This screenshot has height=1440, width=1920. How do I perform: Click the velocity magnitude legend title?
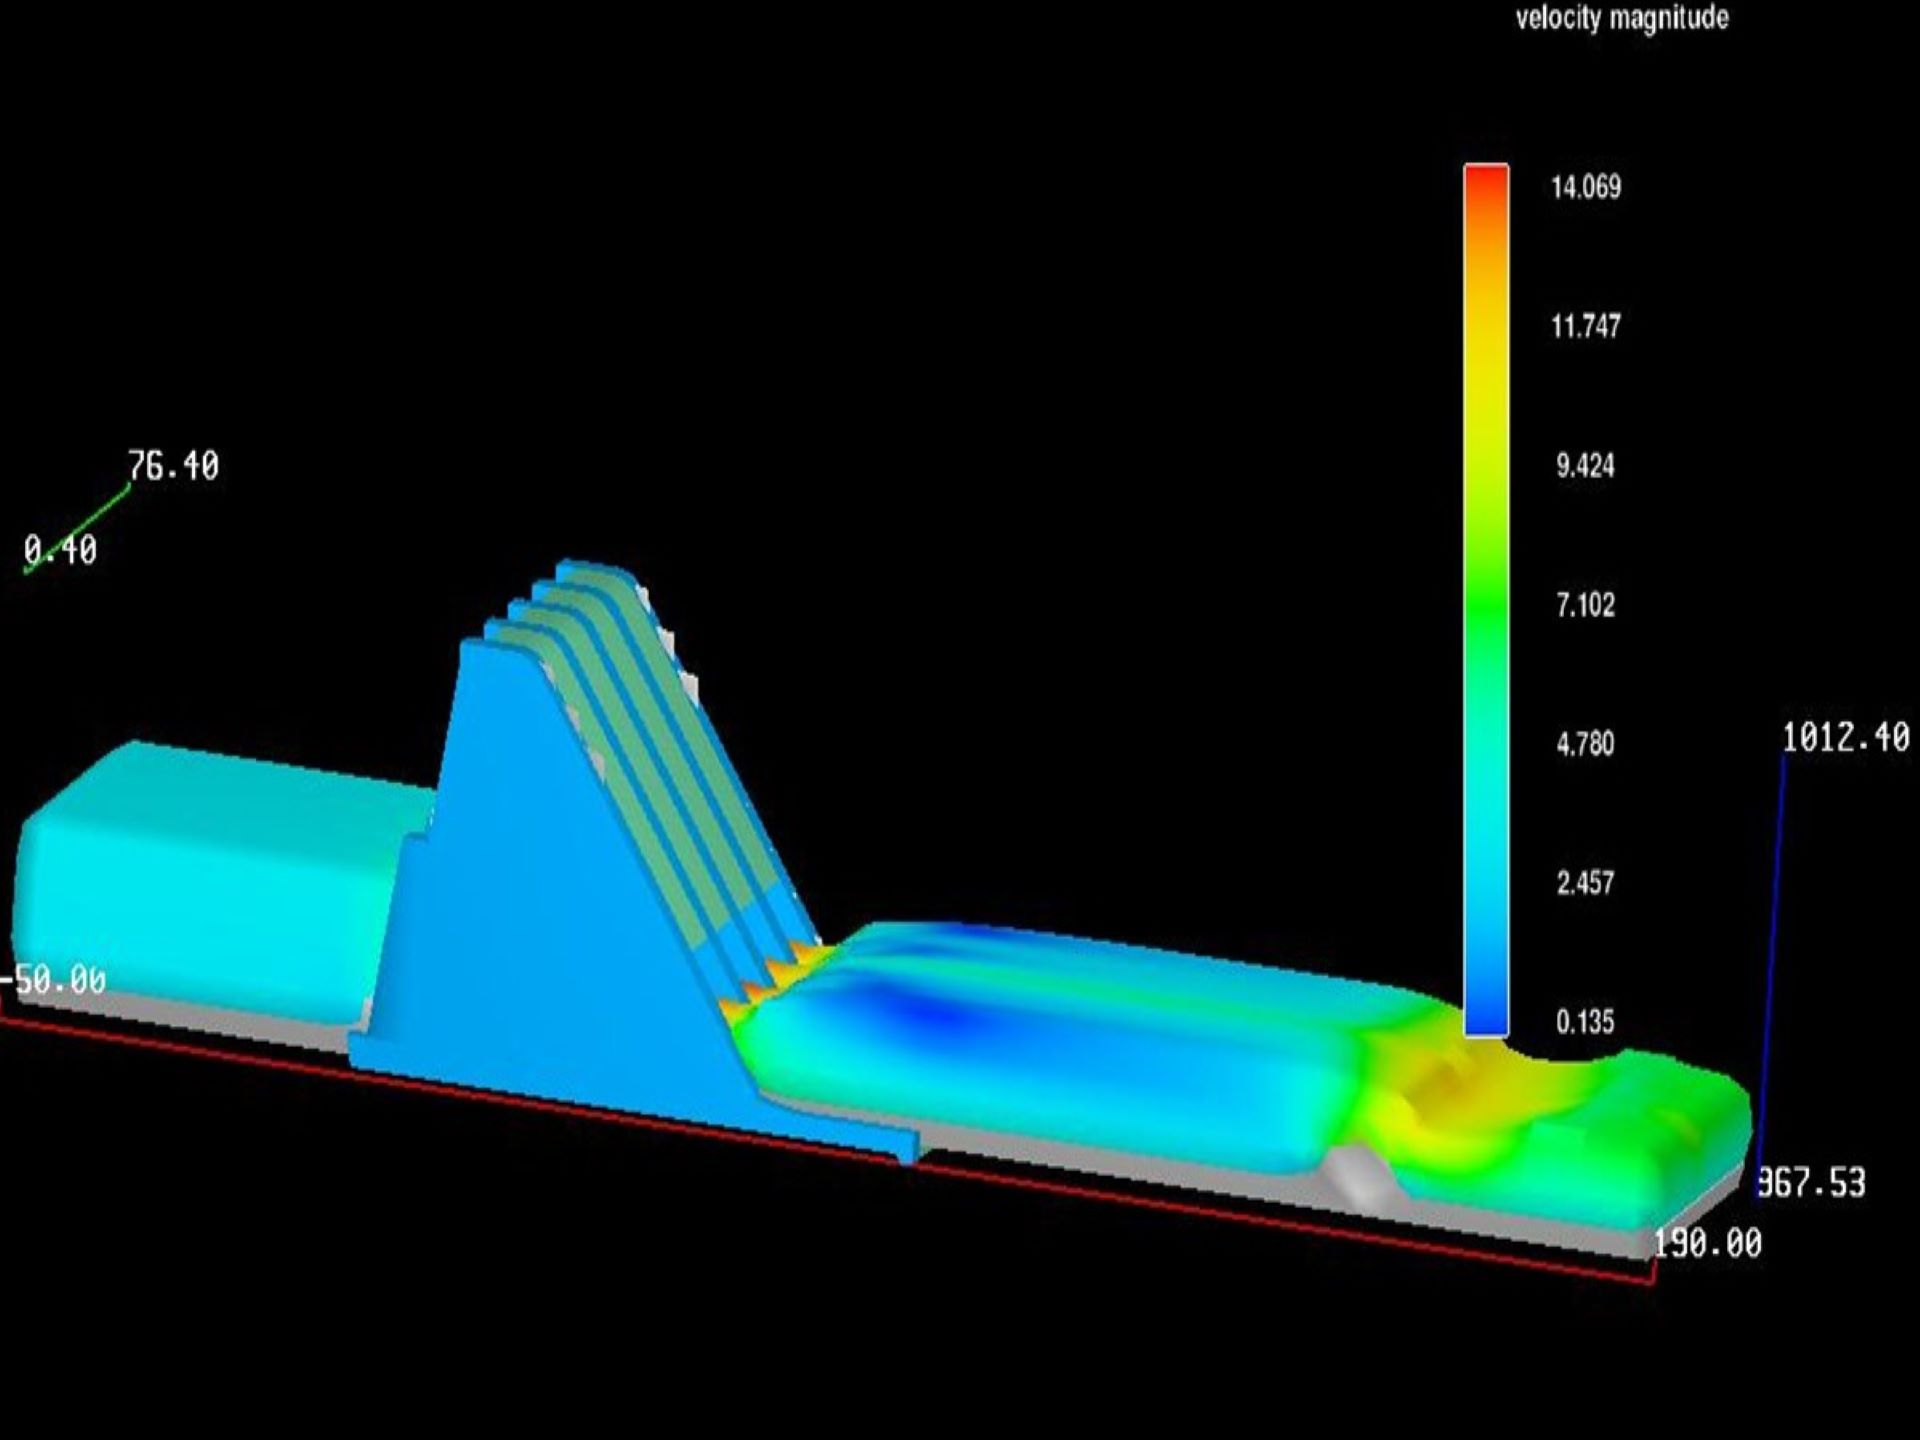point(1621,18)
